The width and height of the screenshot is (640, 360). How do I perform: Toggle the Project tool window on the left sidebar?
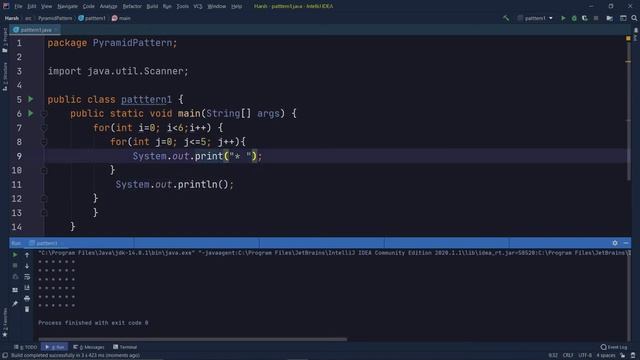click(5, 40)
